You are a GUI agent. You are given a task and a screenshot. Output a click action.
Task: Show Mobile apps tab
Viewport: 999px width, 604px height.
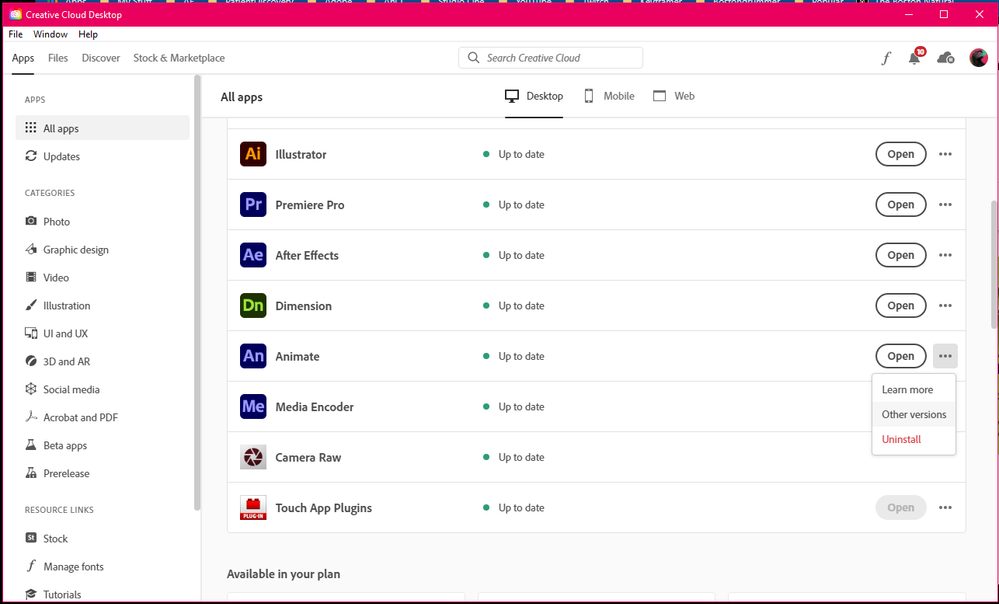pyautogui.click(x=609, y=96)
